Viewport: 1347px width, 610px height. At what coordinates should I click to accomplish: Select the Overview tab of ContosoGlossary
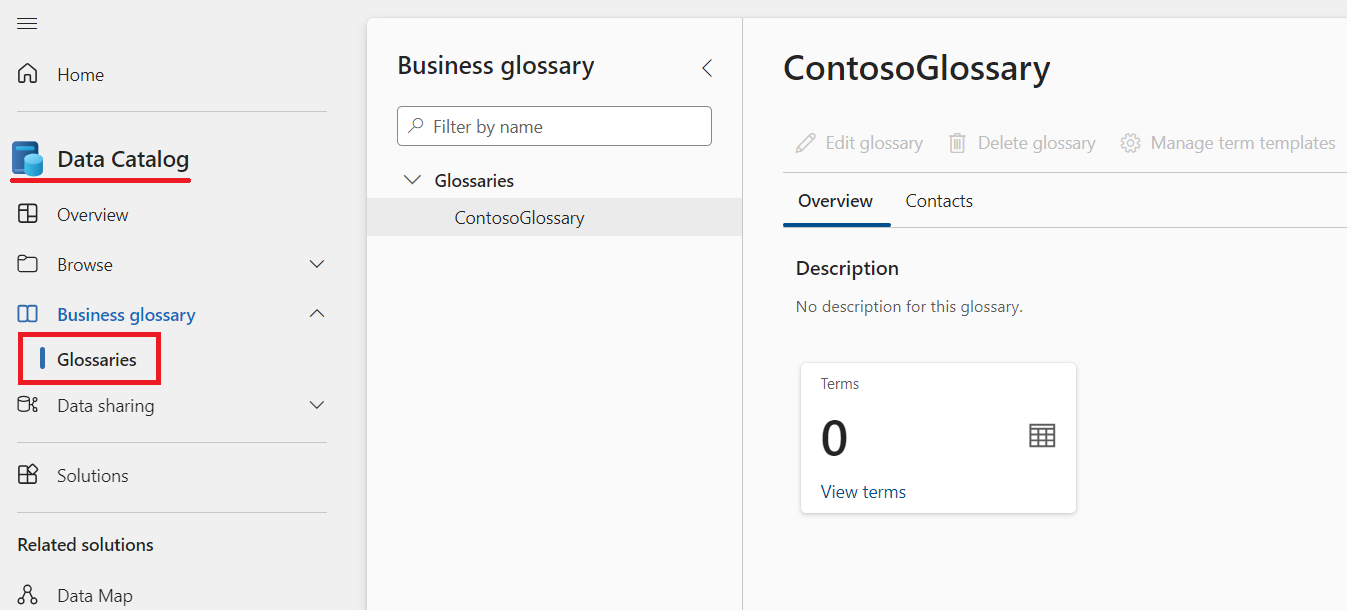pos(835,200)
